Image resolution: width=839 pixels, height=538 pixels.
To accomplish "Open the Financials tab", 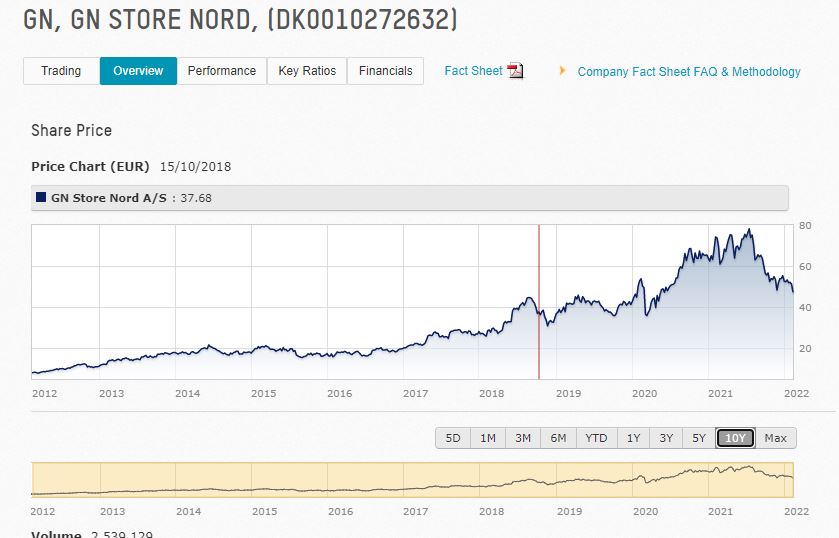I will point(385,71).
